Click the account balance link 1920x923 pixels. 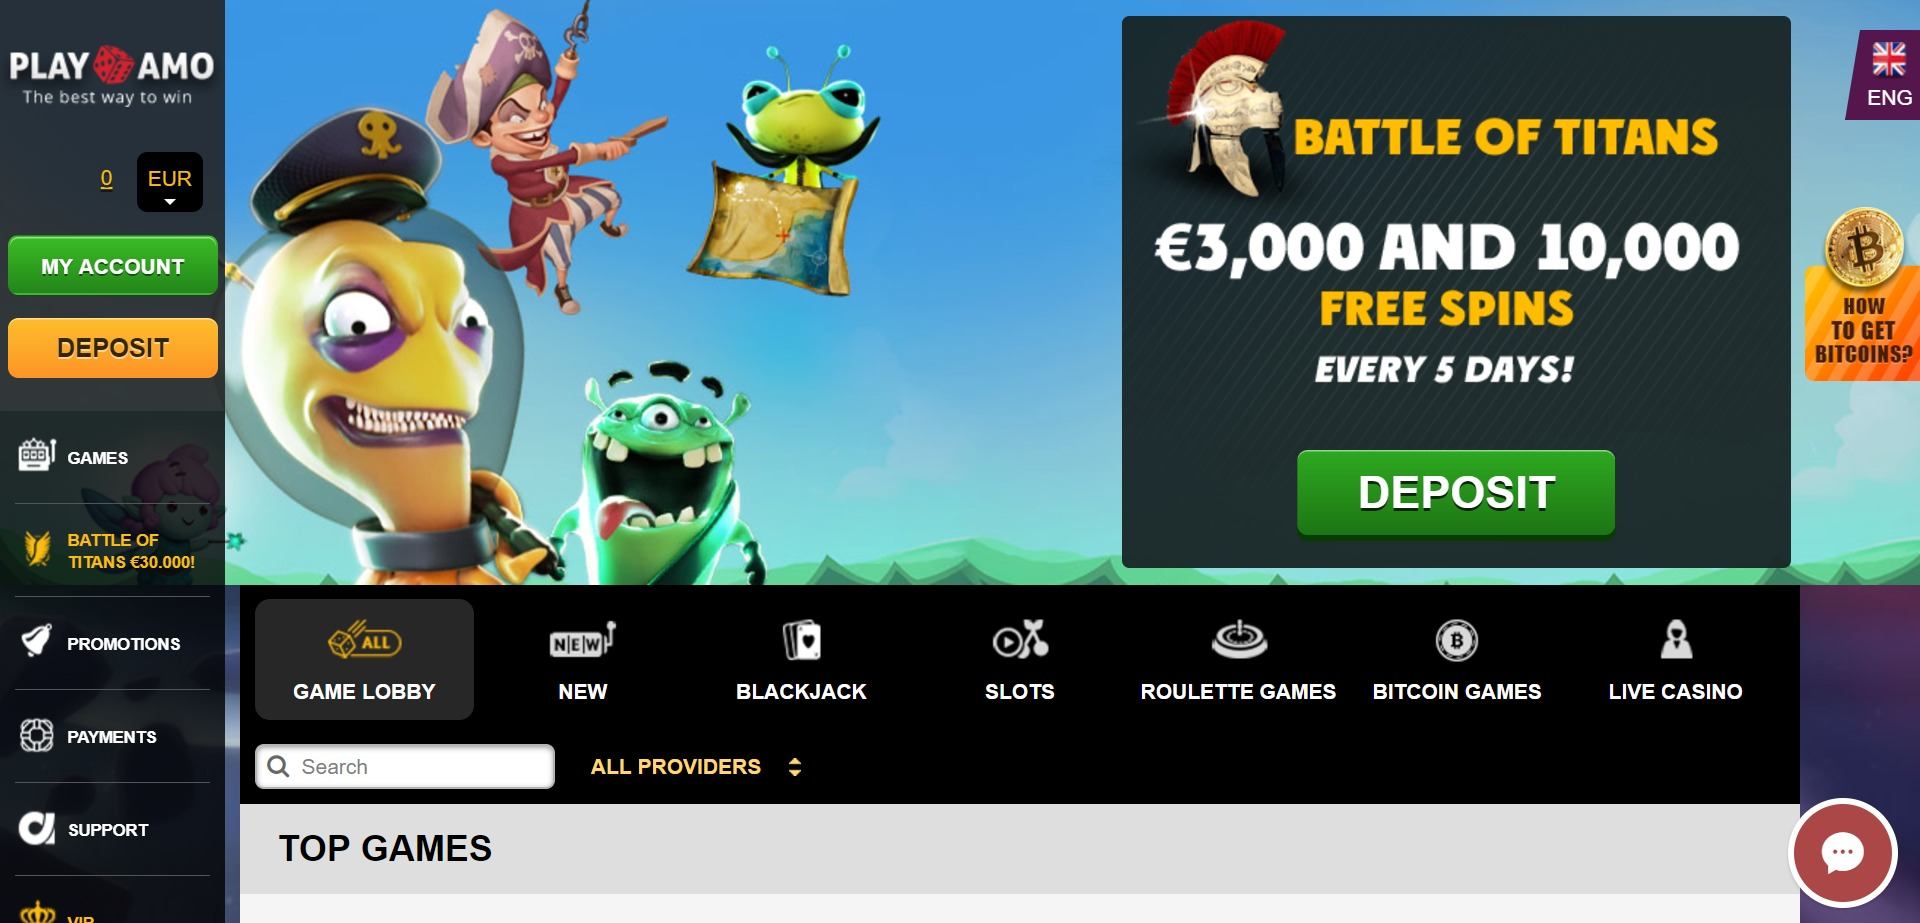[x=106, y=179]
